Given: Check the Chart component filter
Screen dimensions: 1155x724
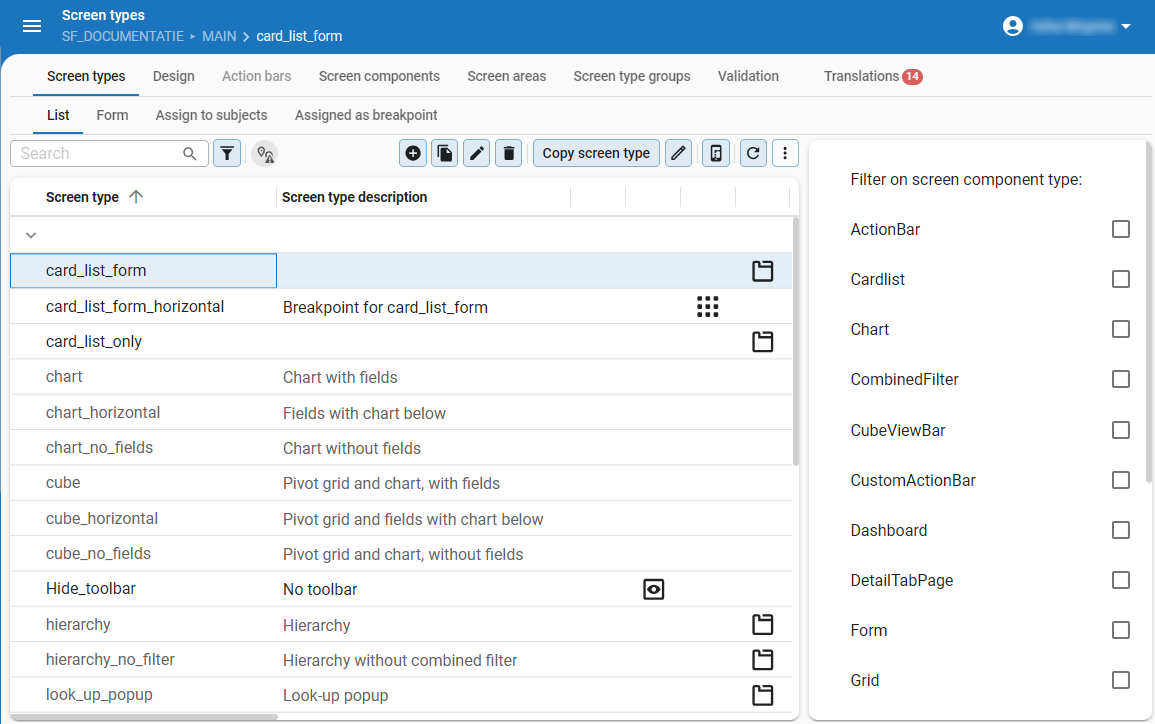Looking at the screenshot, I should pos(1120,329).
